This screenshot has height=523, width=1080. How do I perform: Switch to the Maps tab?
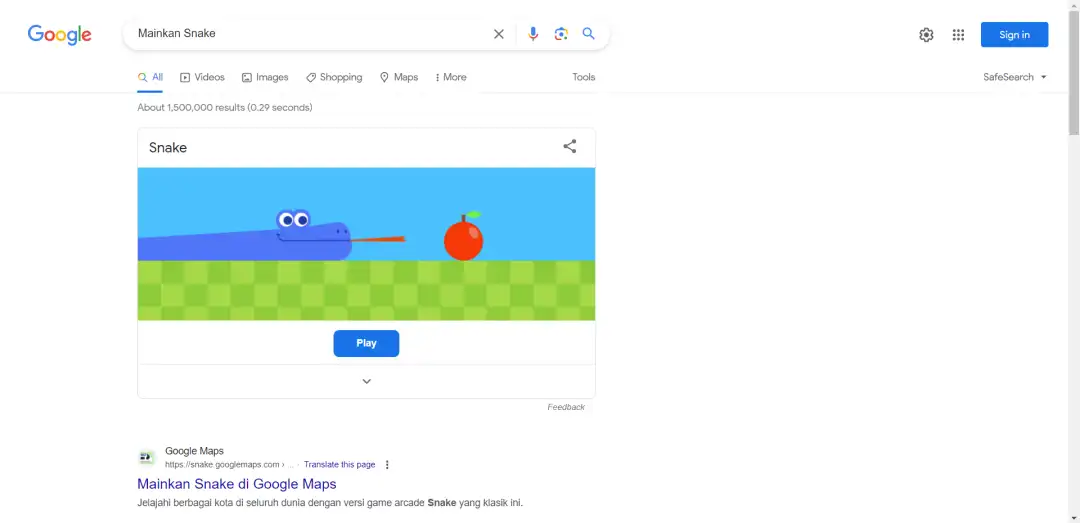click(399, 77)
